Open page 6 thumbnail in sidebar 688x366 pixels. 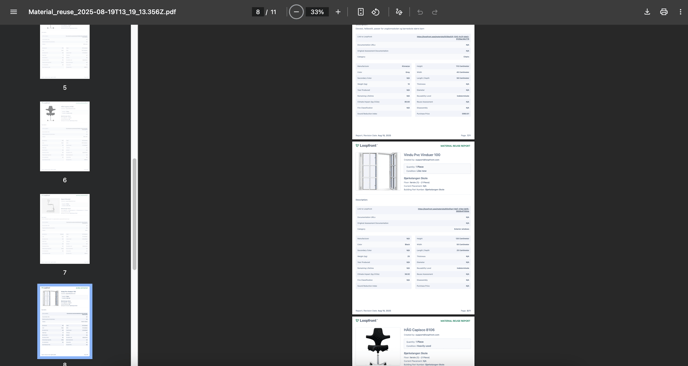[x=65, y=136]
